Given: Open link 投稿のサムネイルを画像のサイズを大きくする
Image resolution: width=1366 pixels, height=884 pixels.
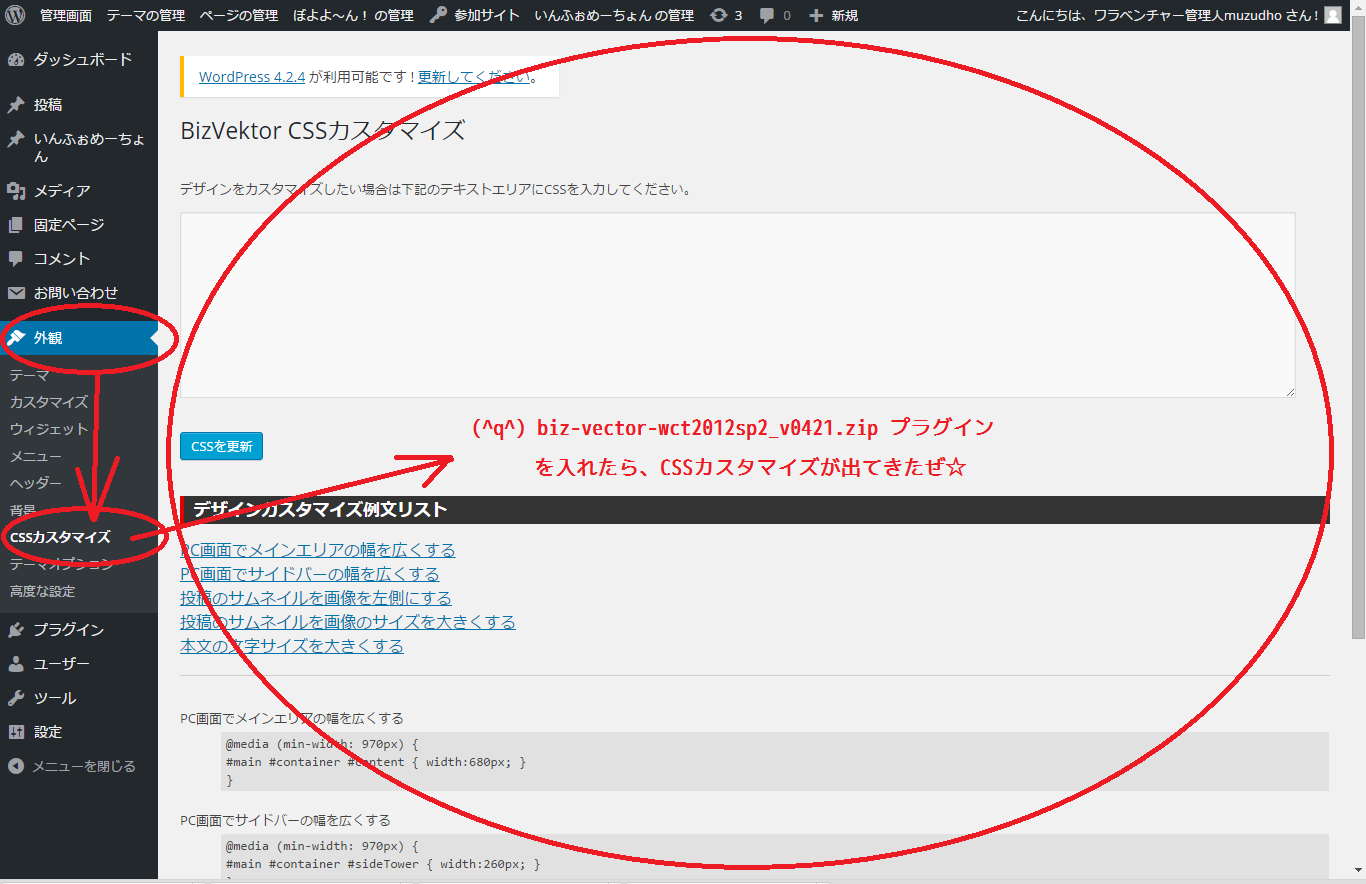Looking at the screenshot, I should [x=348, y=622].
